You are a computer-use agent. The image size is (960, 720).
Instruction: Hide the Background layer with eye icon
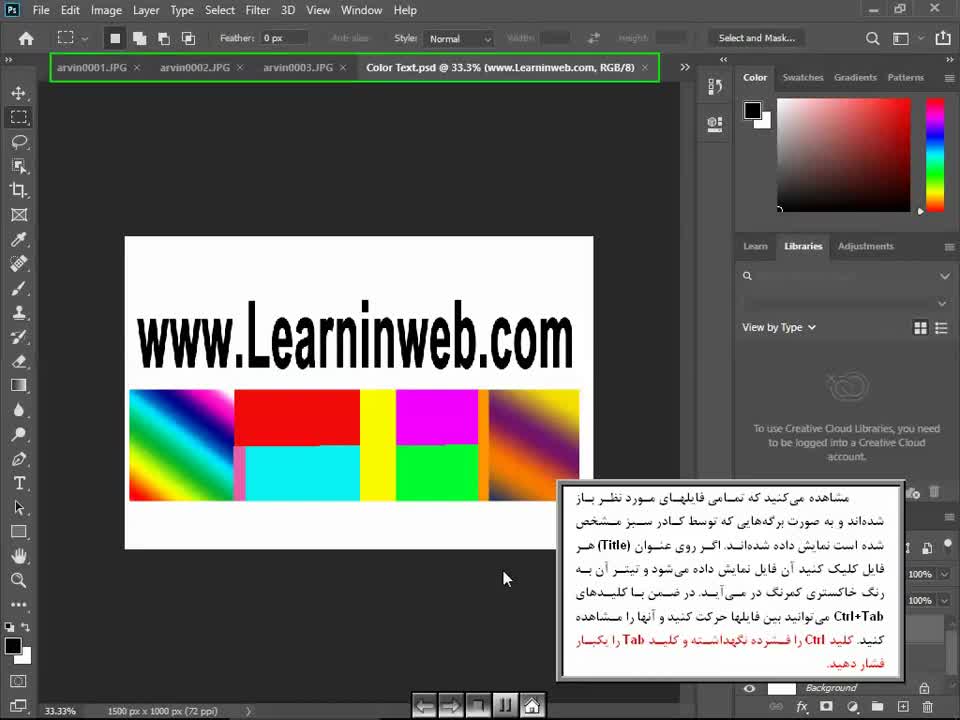pyautogui.click(x=749, y=688)
